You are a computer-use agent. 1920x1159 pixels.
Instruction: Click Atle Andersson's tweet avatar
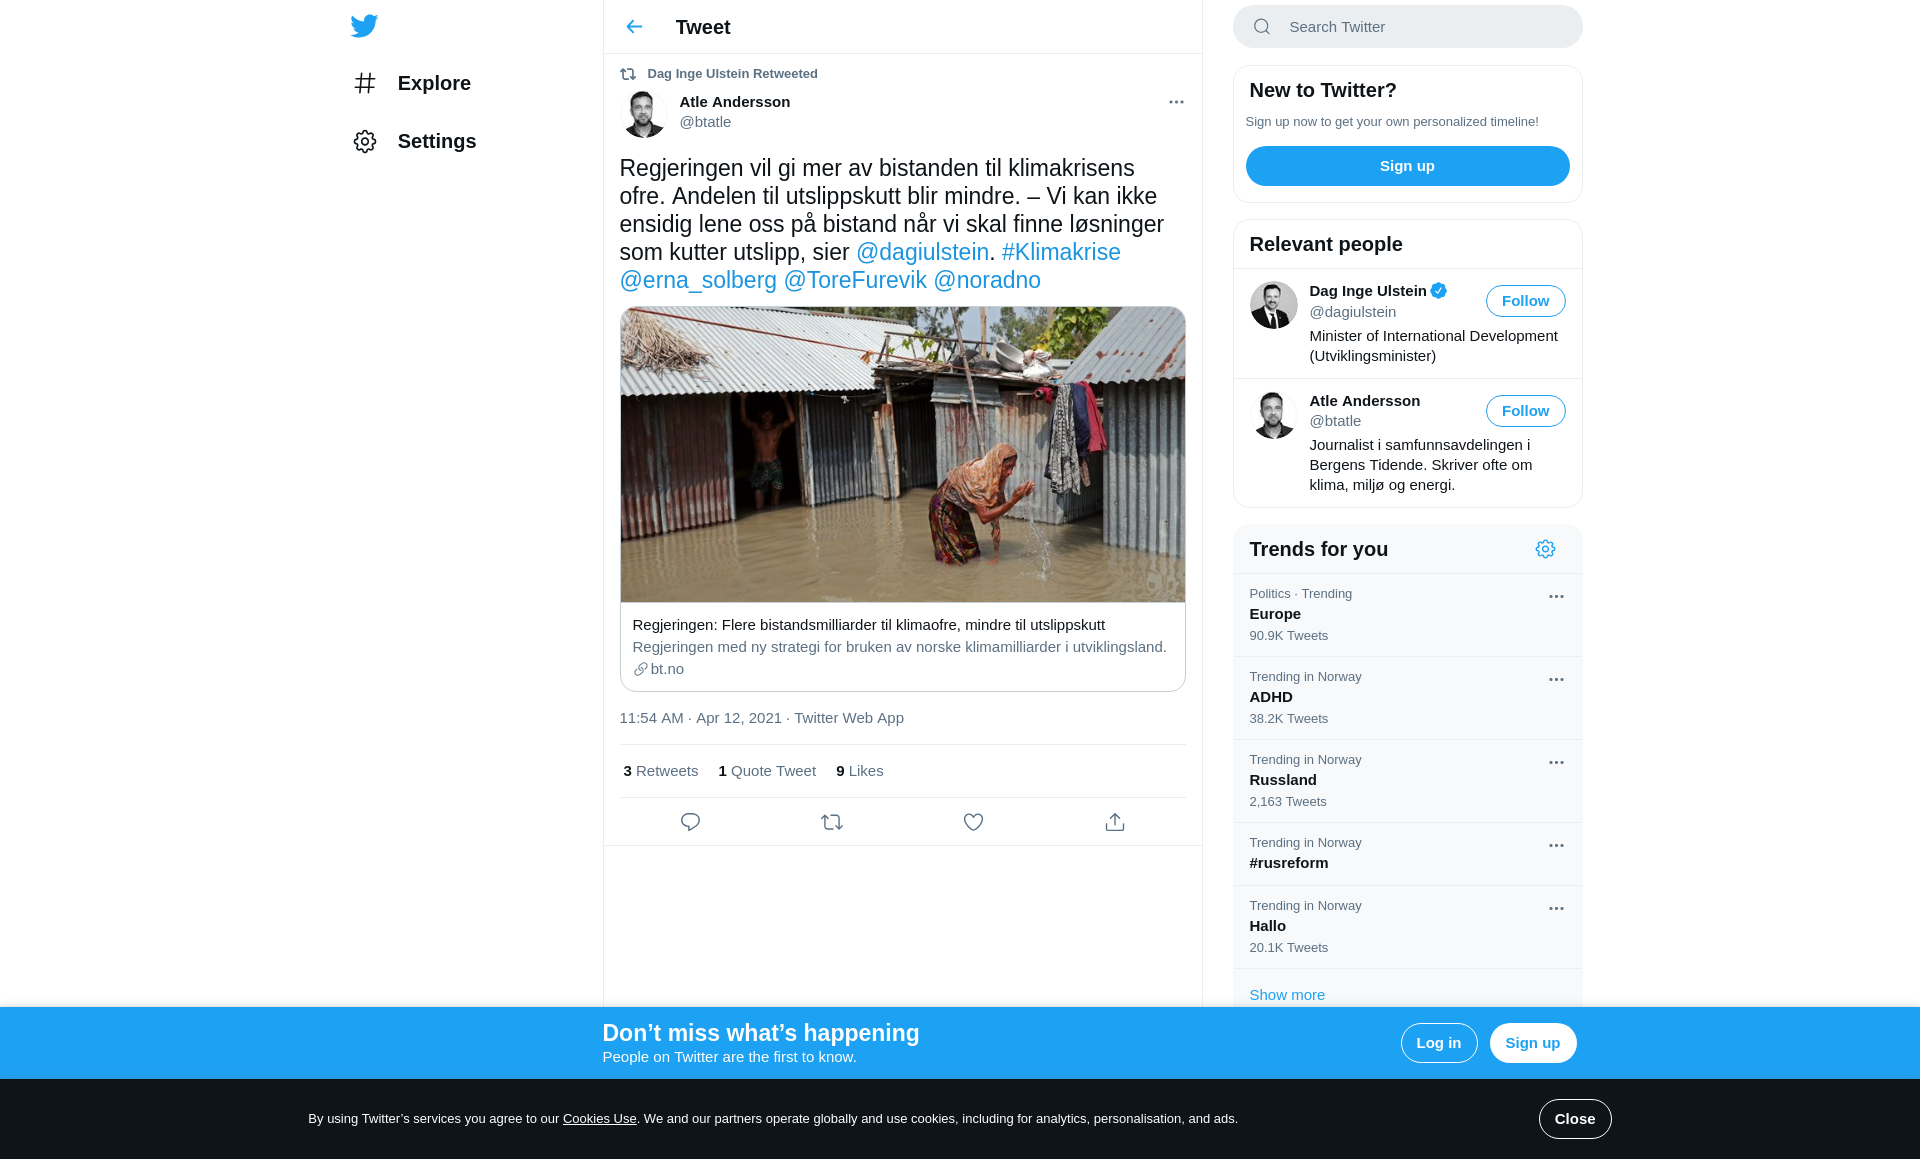pos(643,113)
